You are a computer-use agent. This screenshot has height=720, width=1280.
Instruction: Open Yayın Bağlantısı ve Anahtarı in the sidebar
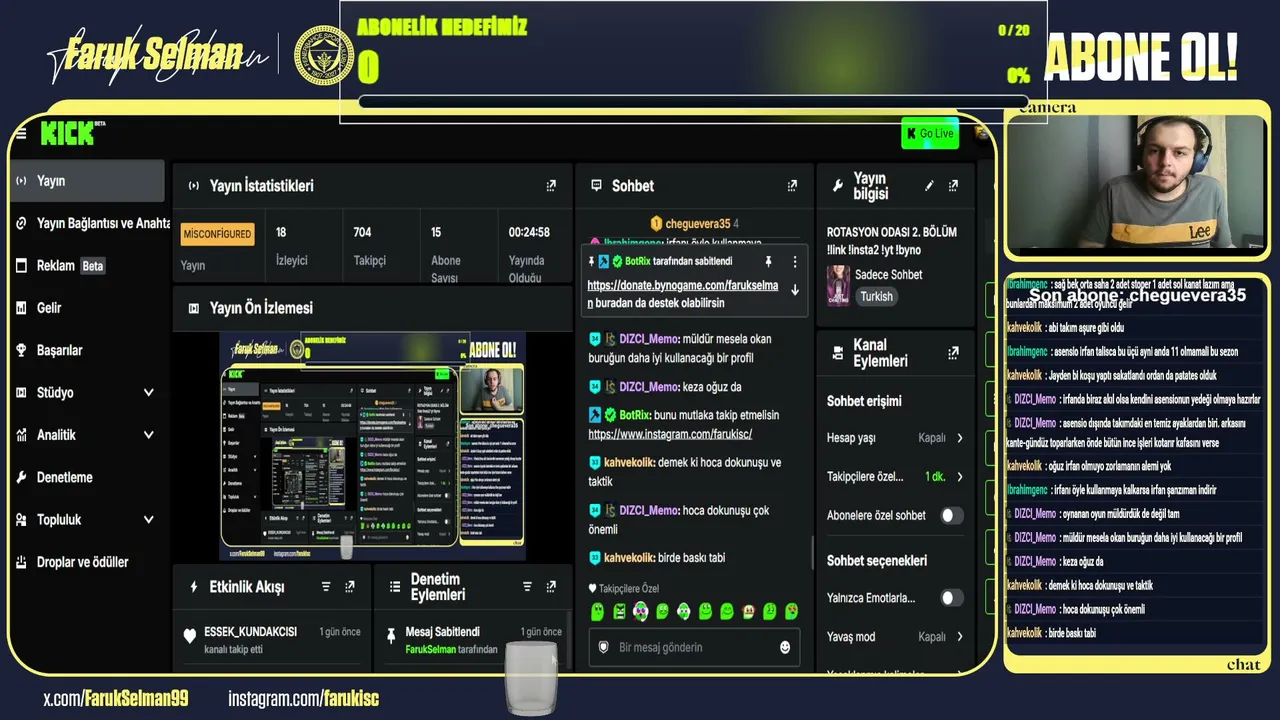click(x=92, y=223)
